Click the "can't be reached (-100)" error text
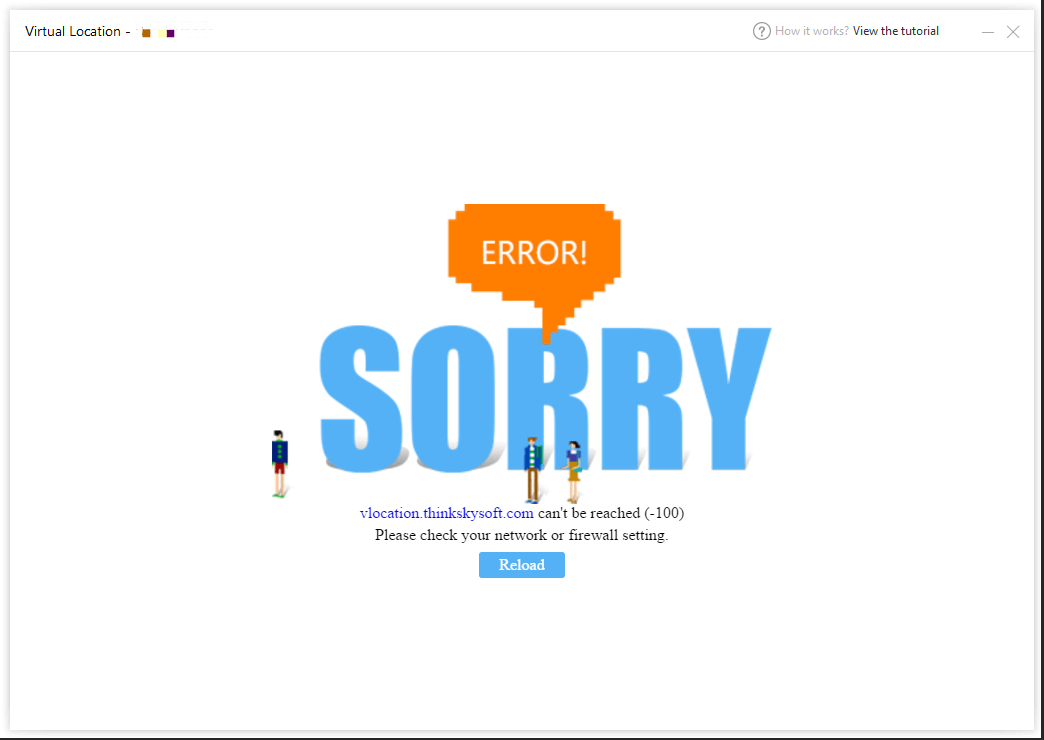Image resolution: width=1044 pixels, height=740 pixels. pos(611,513)
